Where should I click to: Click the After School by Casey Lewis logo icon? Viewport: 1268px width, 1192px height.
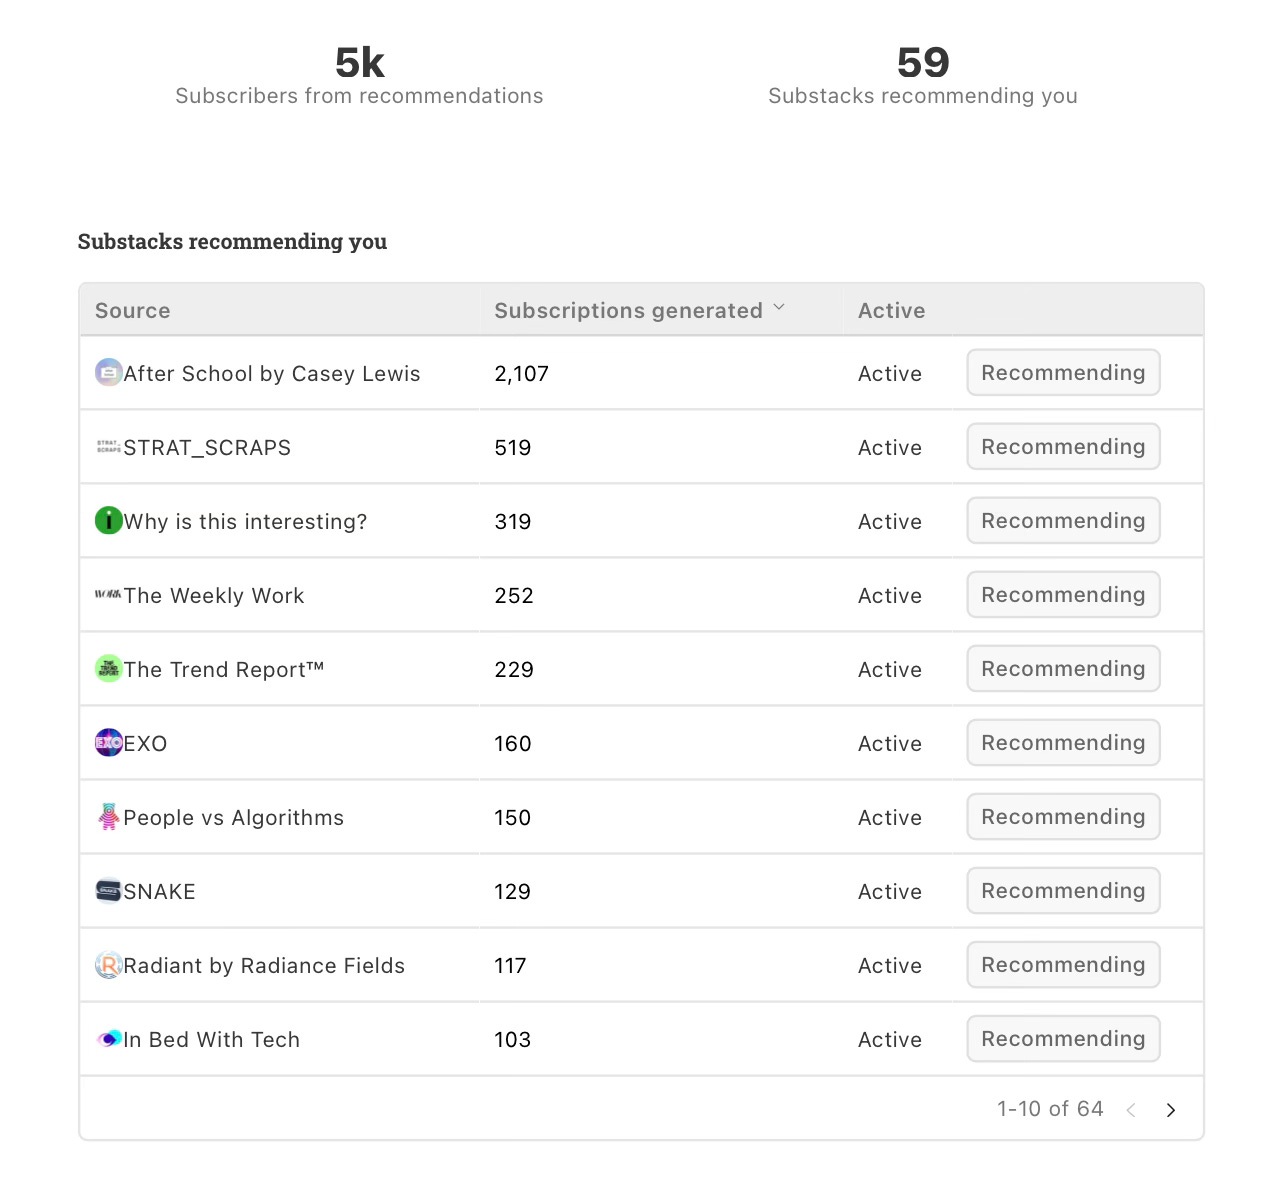click(x=108, y=373)
